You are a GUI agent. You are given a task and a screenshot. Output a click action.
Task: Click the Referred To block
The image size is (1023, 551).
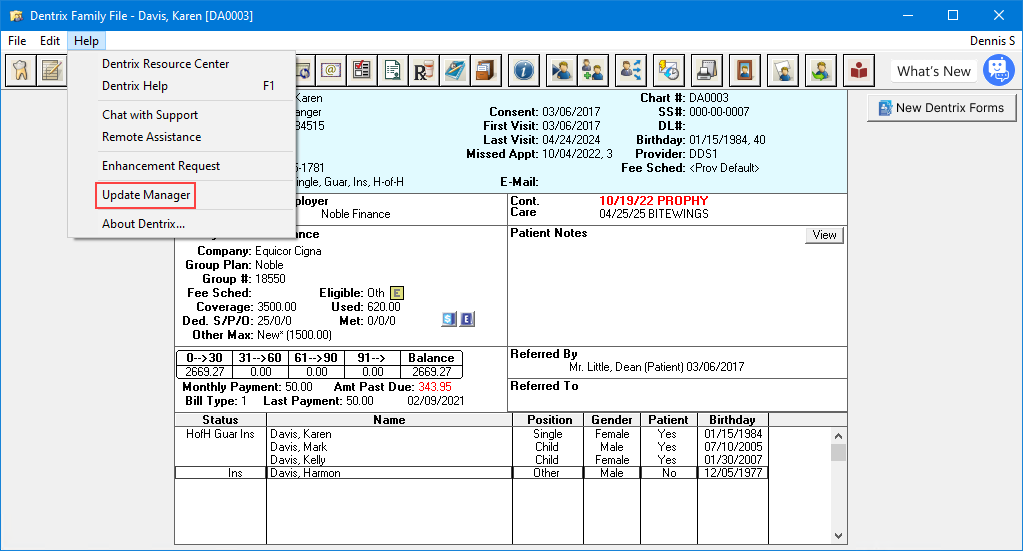(677, 395)
